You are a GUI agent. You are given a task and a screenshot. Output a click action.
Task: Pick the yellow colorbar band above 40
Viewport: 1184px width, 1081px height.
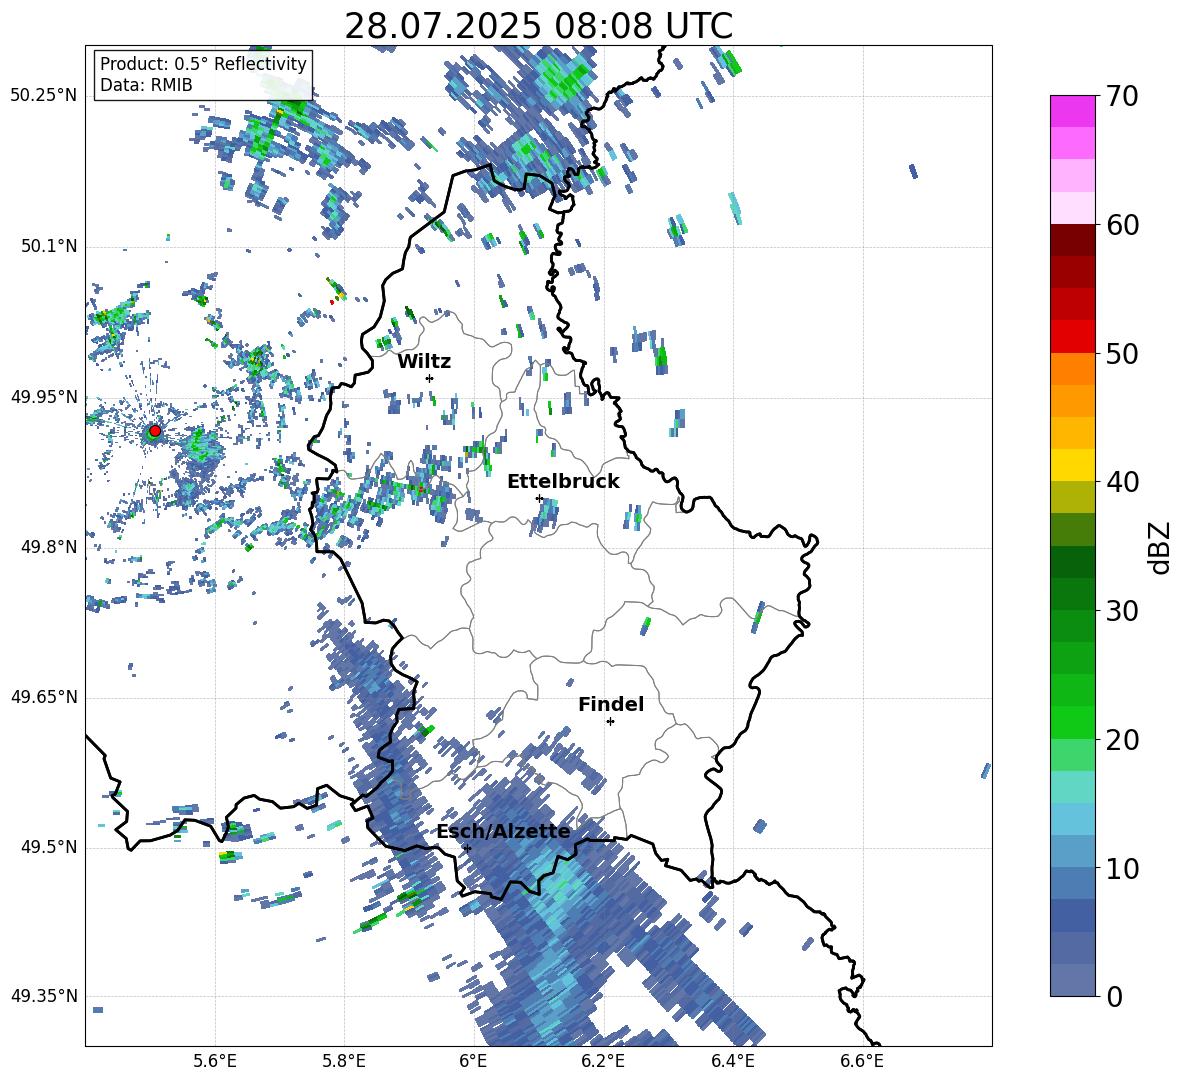1072,465
